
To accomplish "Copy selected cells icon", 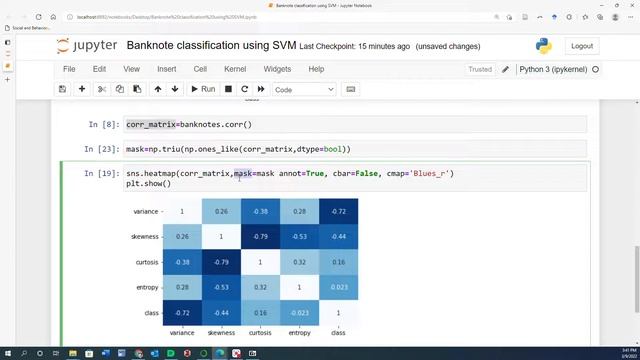I will click(120, 89).
